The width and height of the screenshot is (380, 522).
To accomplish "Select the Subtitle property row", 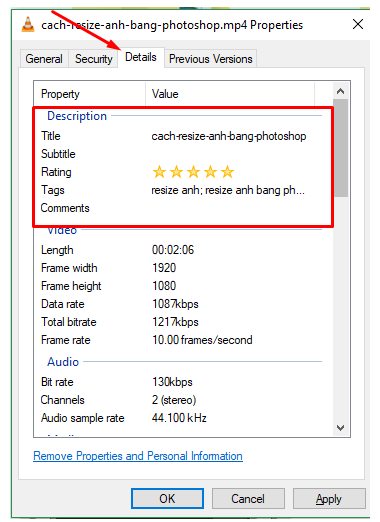I will tap(178, 154).
